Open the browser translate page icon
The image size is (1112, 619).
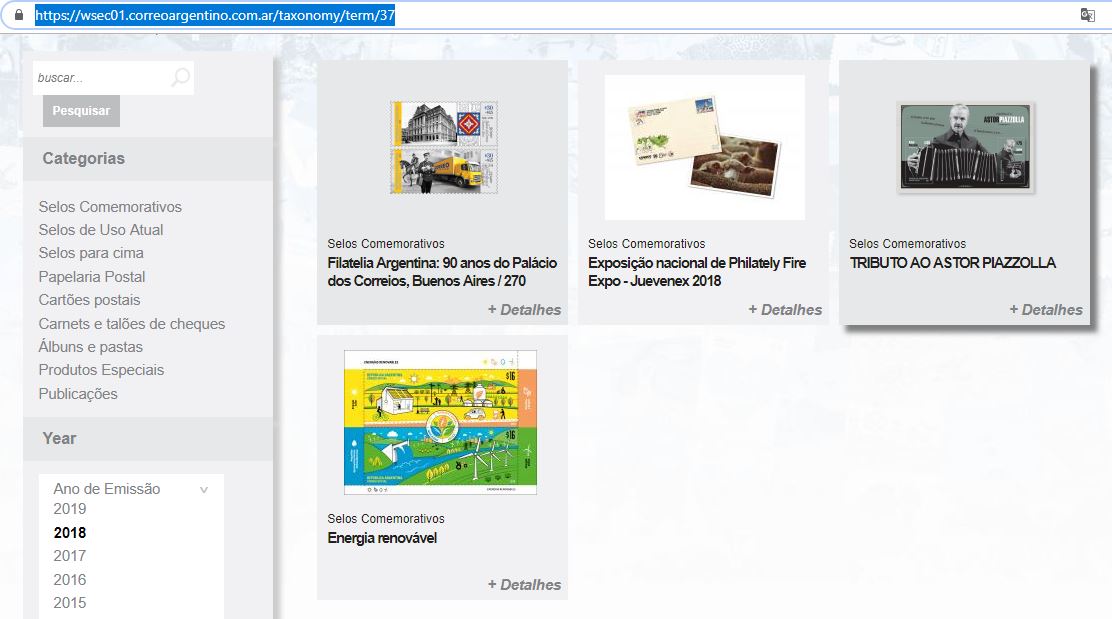[1087, 15]
